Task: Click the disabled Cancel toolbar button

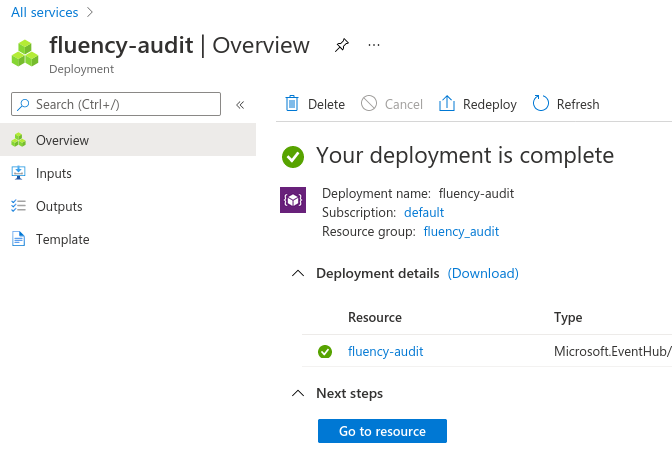Action: coord(392,104)
